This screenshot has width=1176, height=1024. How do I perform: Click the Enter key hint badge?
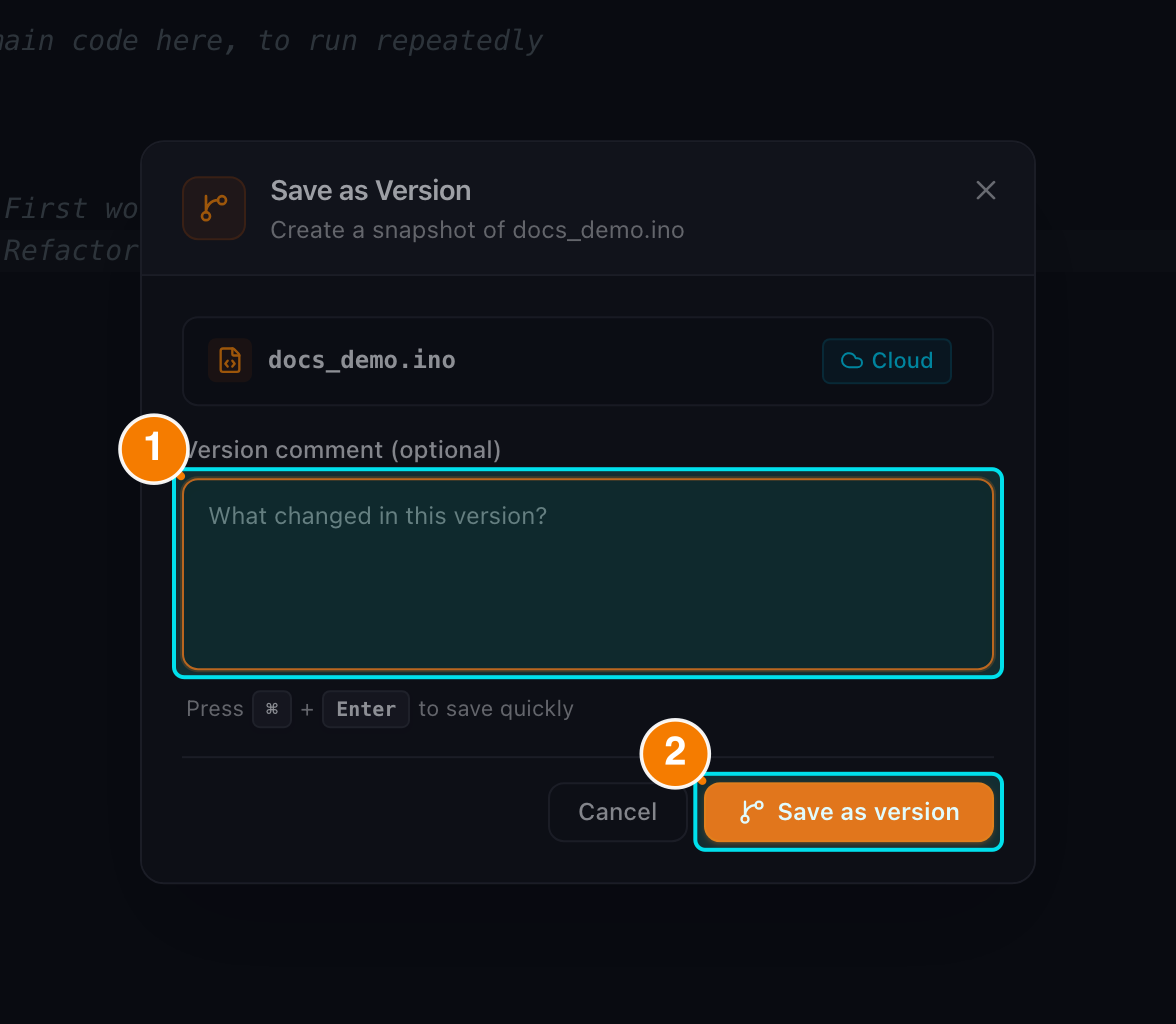[x=366, y=709]
